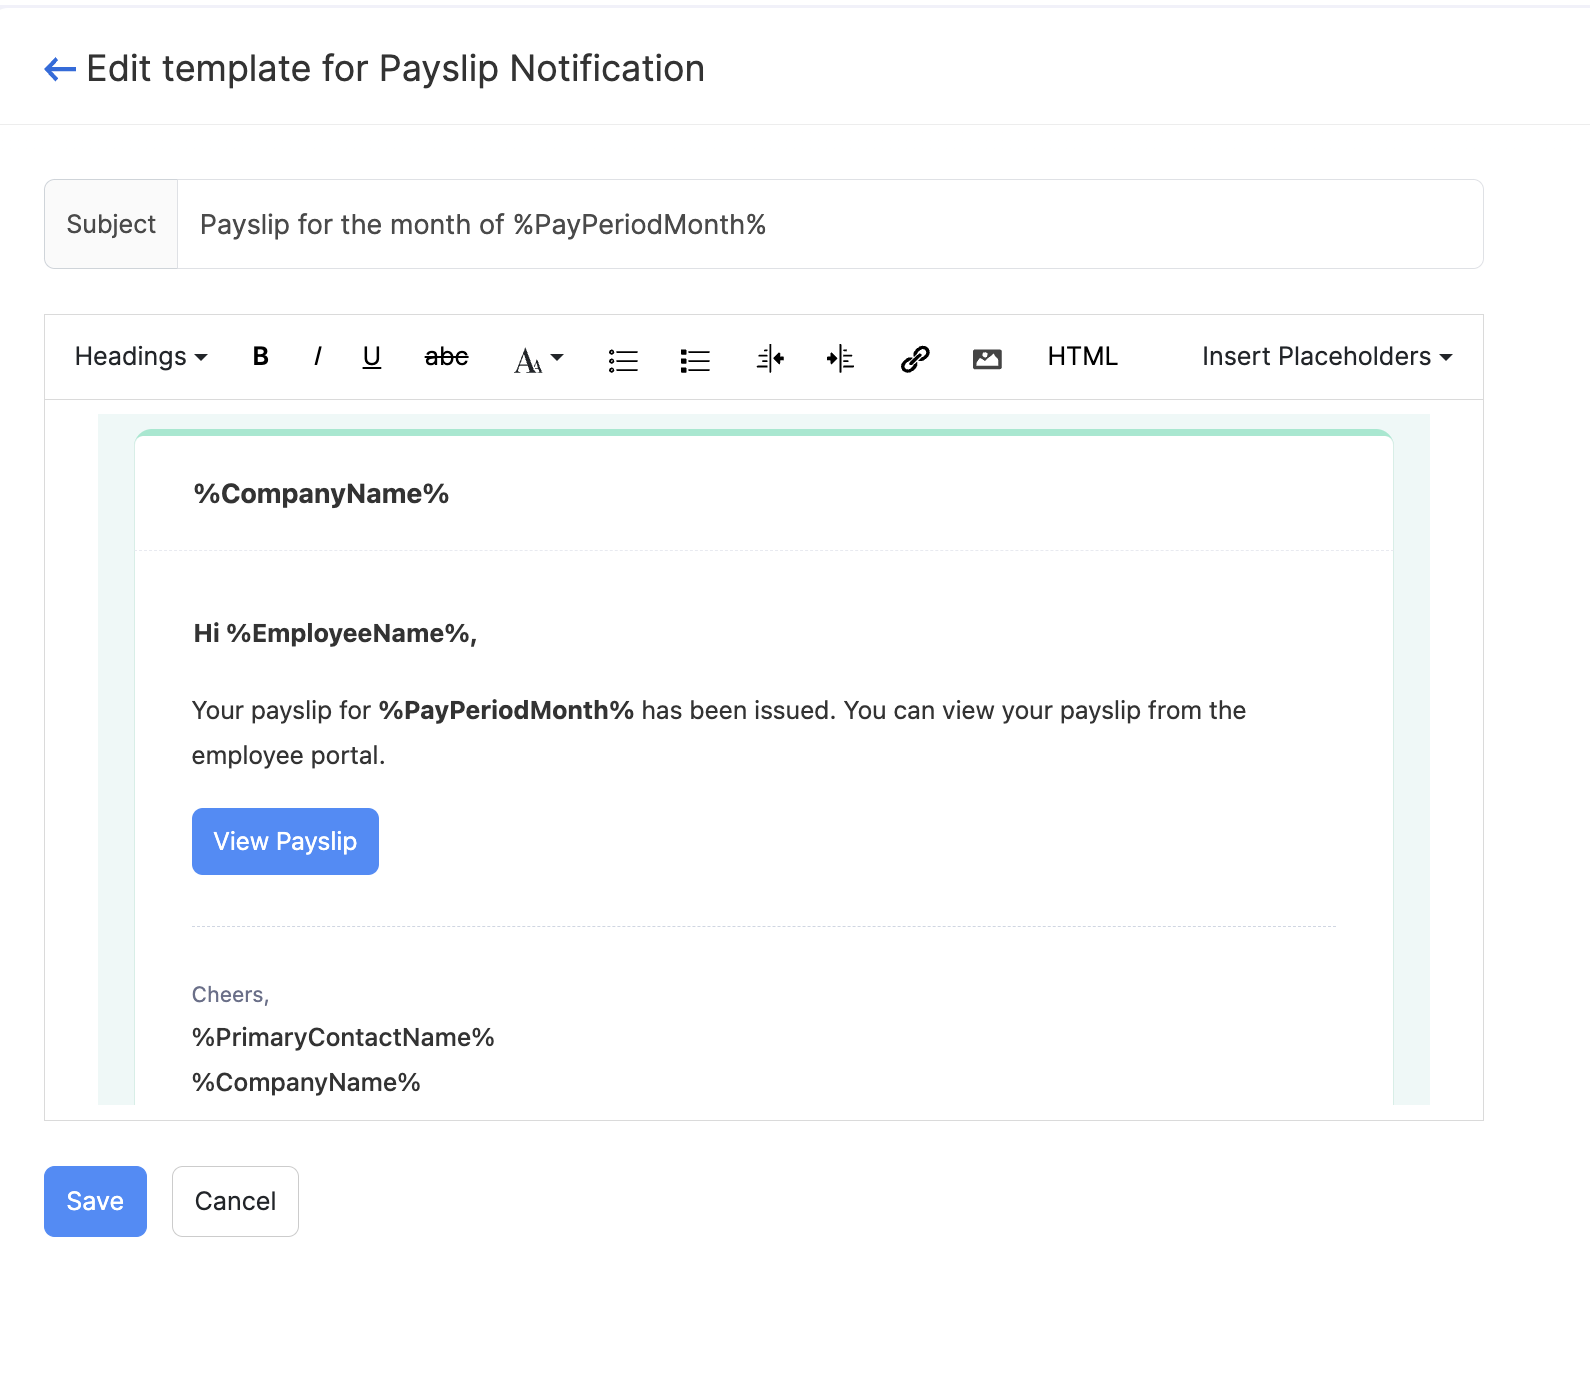Image resolution: width=1590 pixels, height=1384 pixels.
Task: Apply strikethrough formatting
Action: coord(446,357)
